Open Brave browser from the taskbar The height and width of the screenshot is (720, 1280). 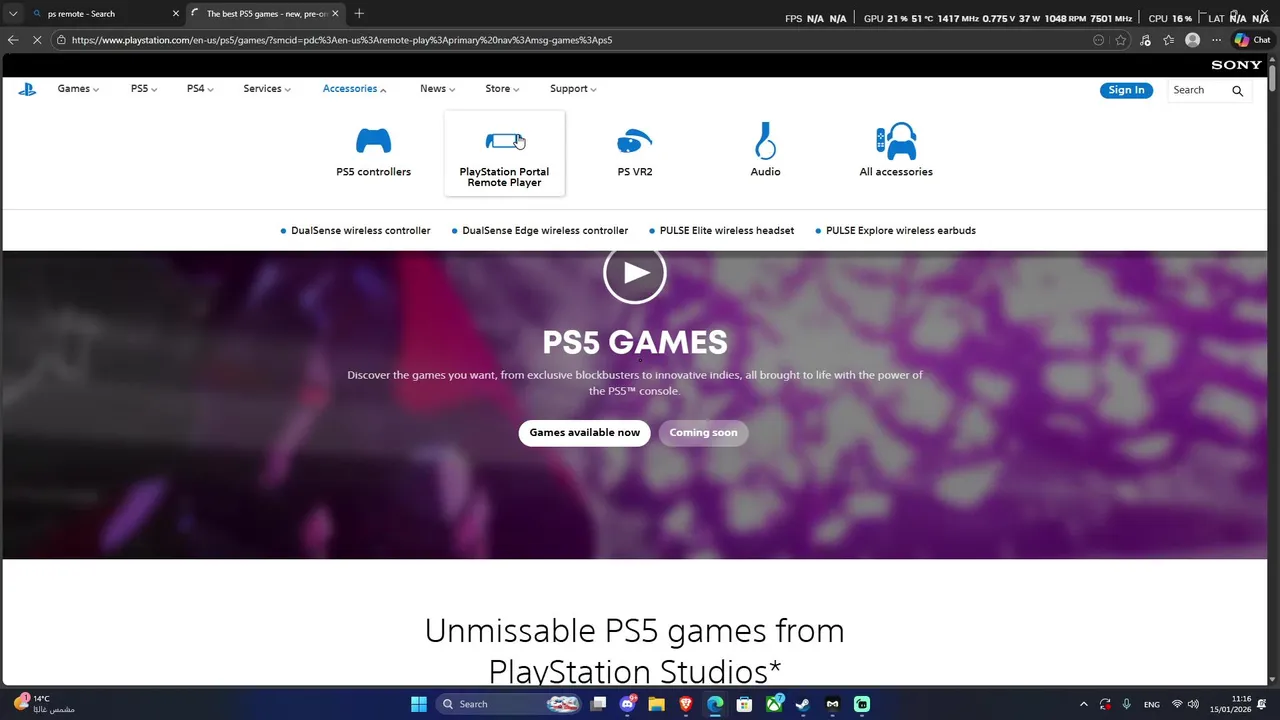point(686,704)
